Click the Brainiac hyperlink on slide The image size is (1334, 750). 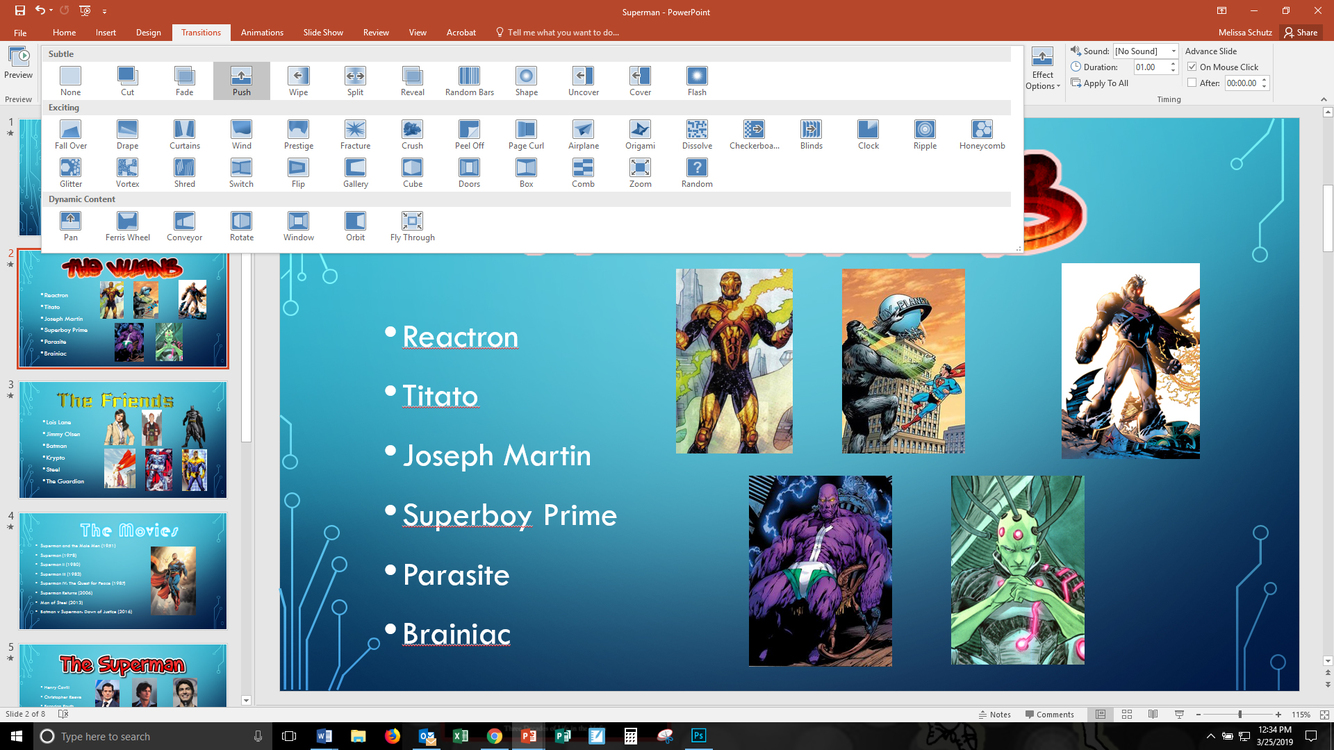(x=456, y=634)
